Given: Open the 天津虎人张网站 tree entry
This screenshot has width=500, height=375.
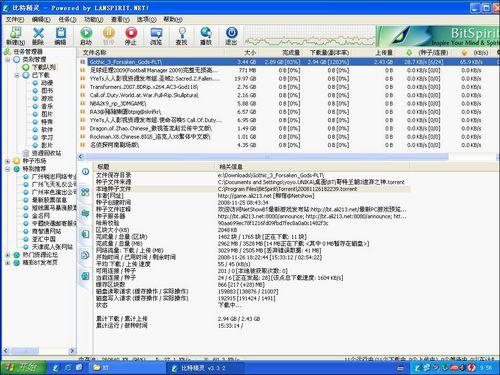Looking at the screenshot, I should click(52, 247).
